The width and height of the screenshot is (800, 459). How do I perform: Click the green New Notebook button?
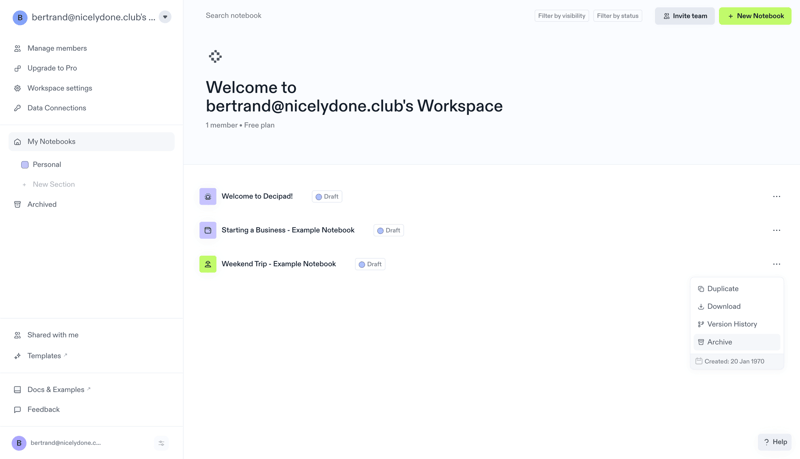pyautogui.click(x=755, y=16)
